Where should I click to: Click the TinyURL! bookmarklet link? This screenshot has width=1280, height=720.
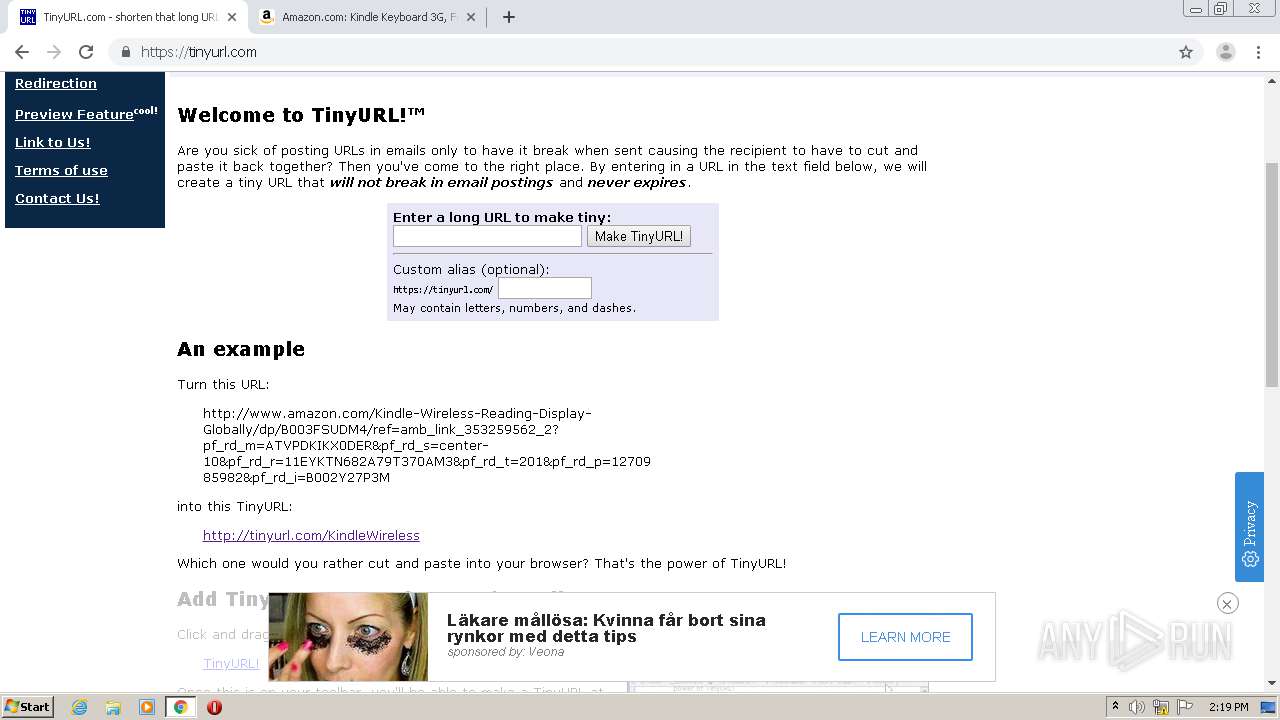click(231, 663)
